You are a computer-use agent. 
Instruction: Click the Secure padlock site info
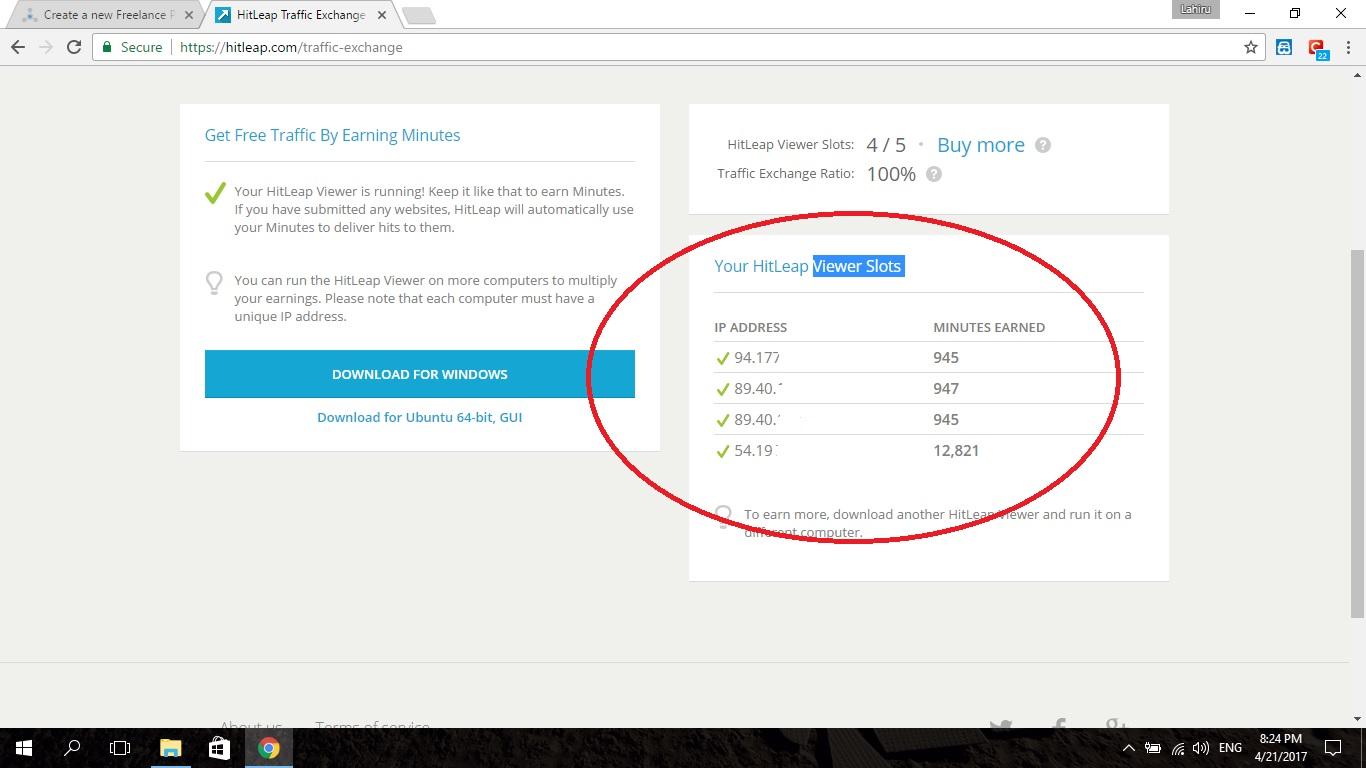[x=131, y=47]
